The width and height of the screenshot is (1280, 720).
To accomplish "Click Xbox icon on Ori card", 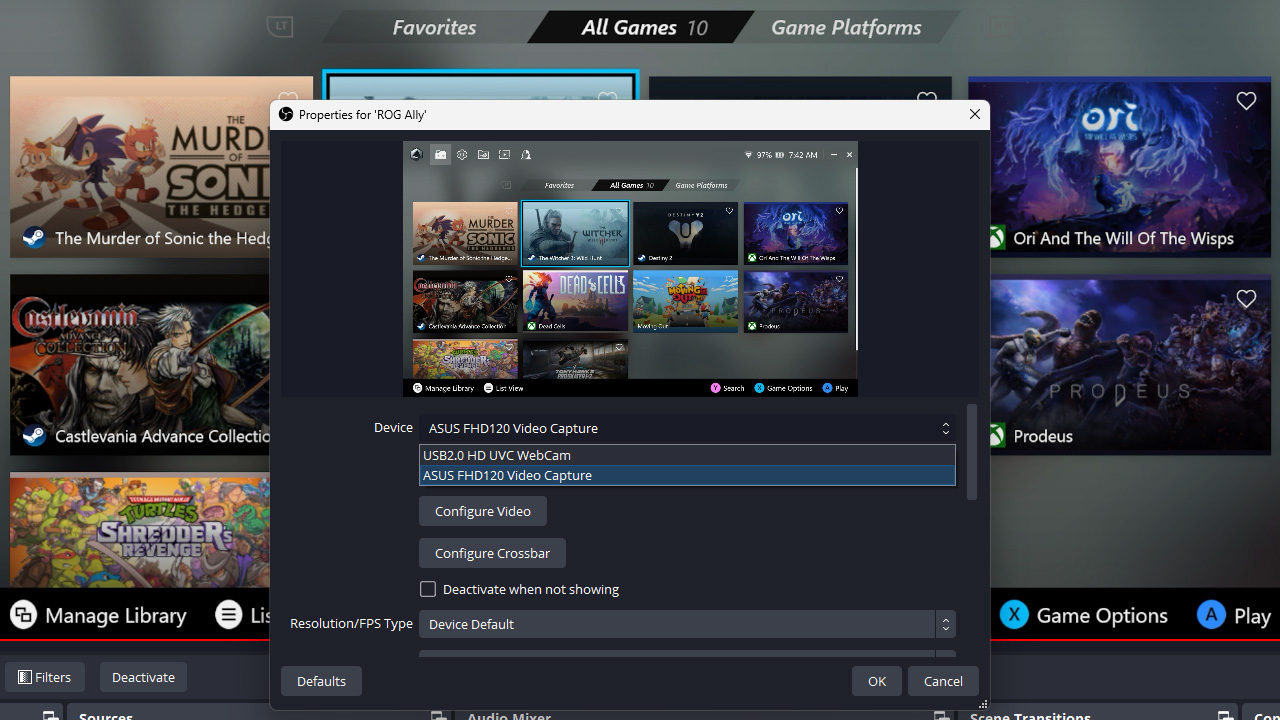I will click(x=997, y=238).
